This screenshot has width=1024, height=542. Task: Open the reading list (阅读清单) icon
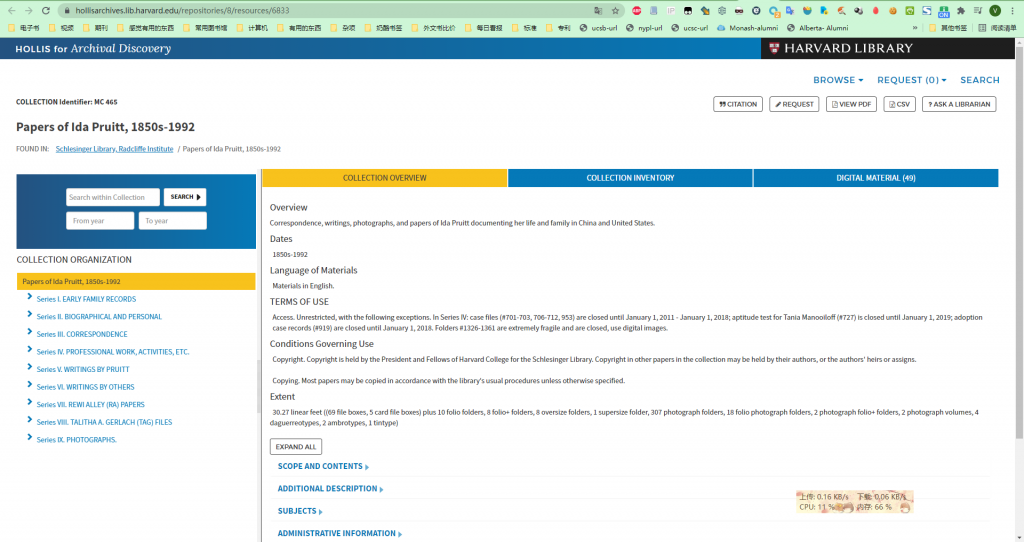click(997, 28)
